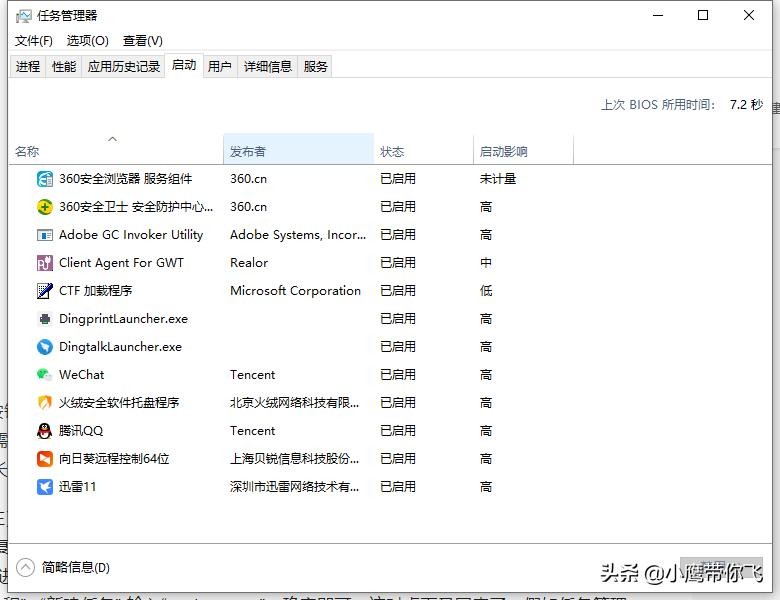Open the 选项(O) menu

click(x=88, y=41)
